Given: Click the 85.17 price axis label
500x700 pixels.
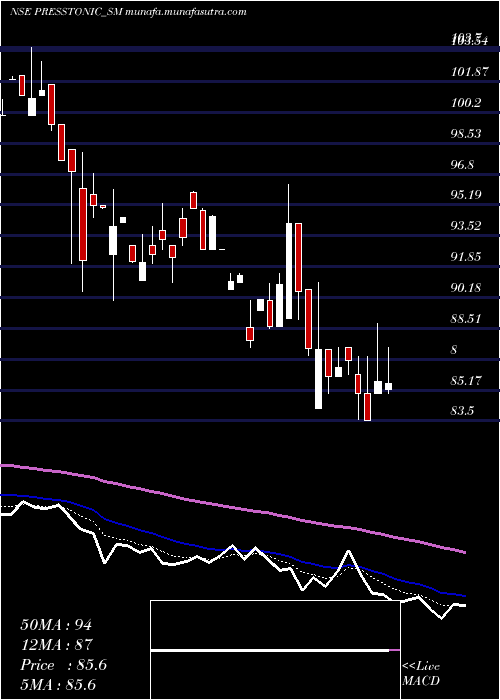Looking at the screenshot, I should pyautogui.click(x=466, y=381).
